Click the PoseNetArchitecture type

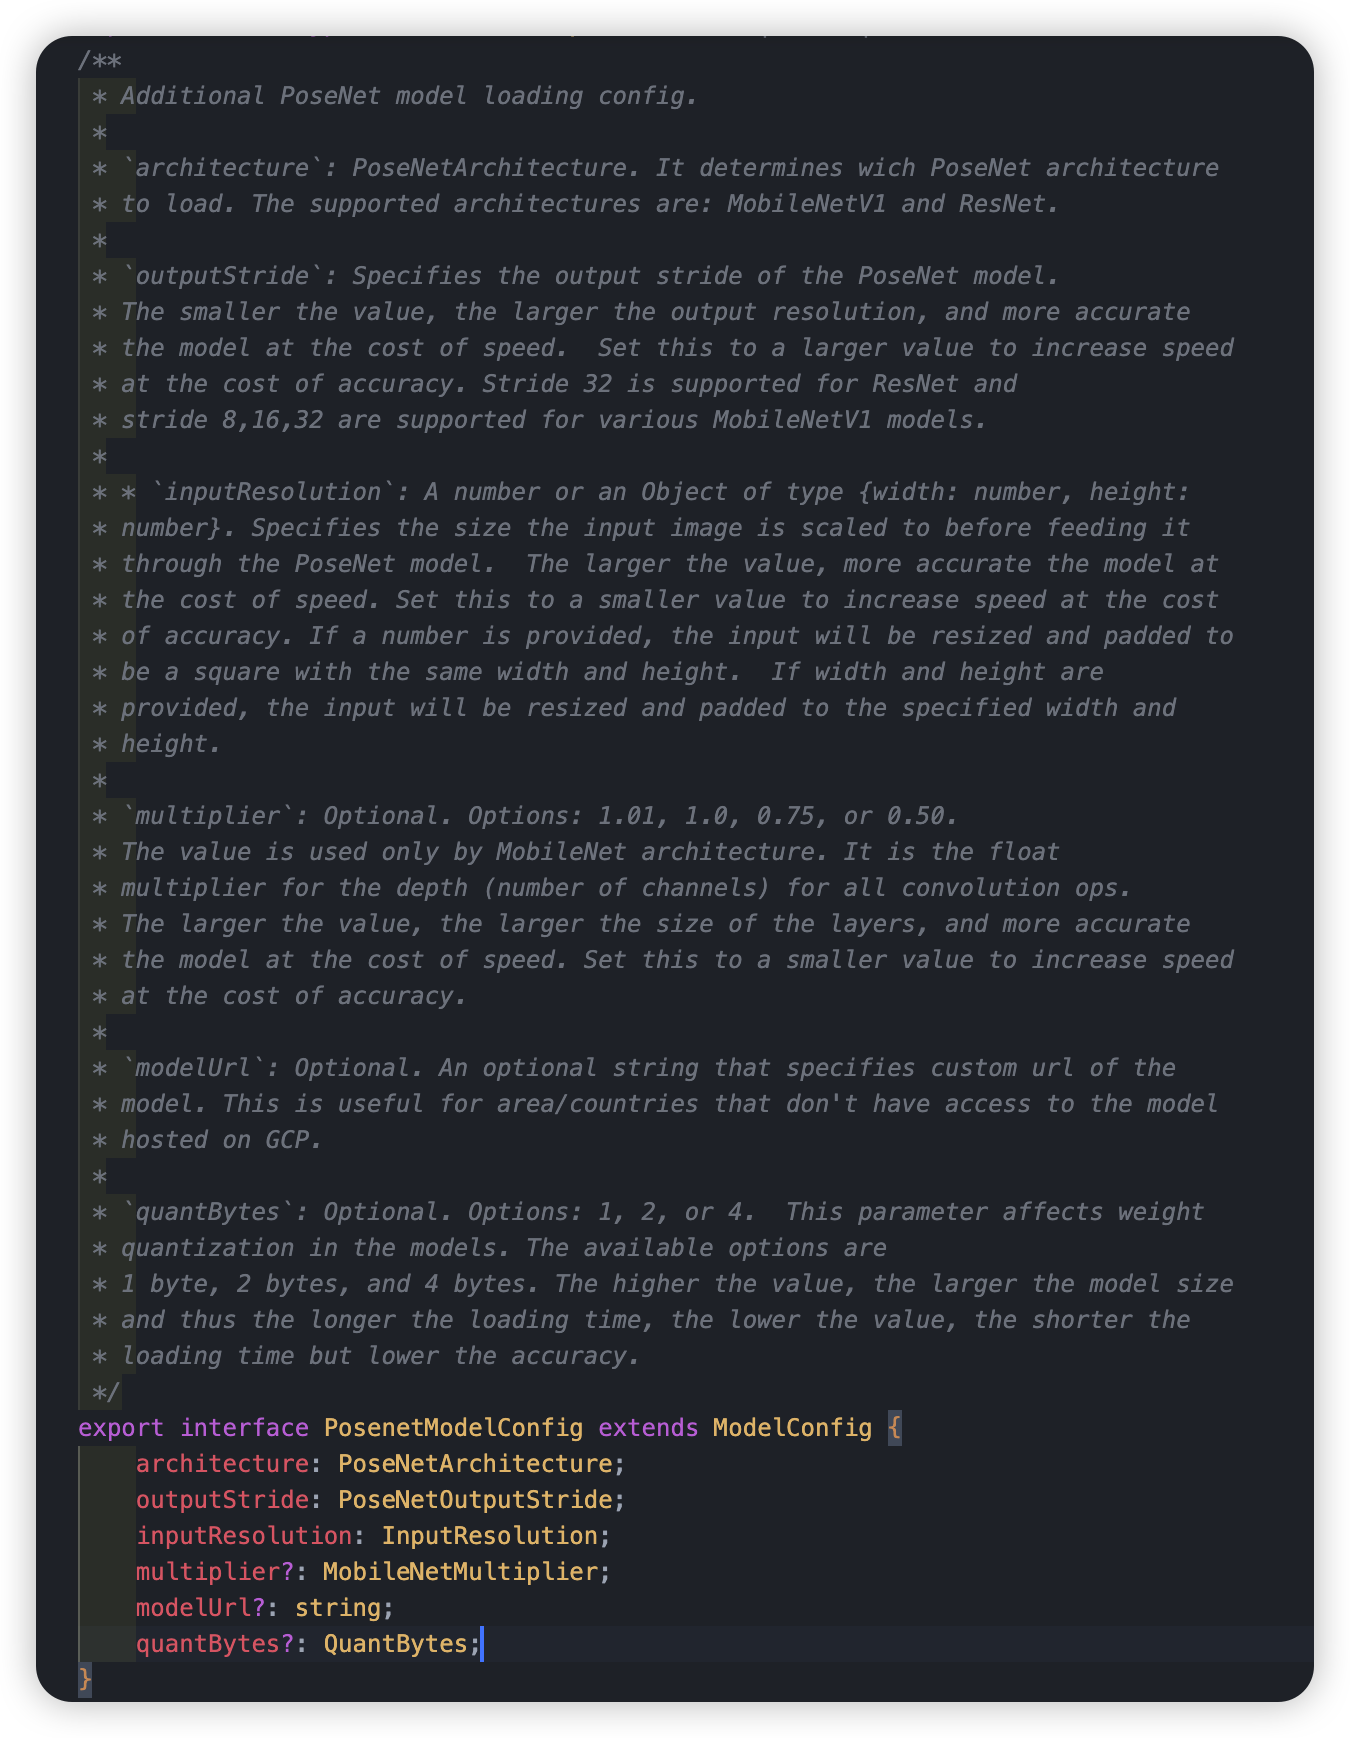pyautogui.click(x=475, y=1463)
